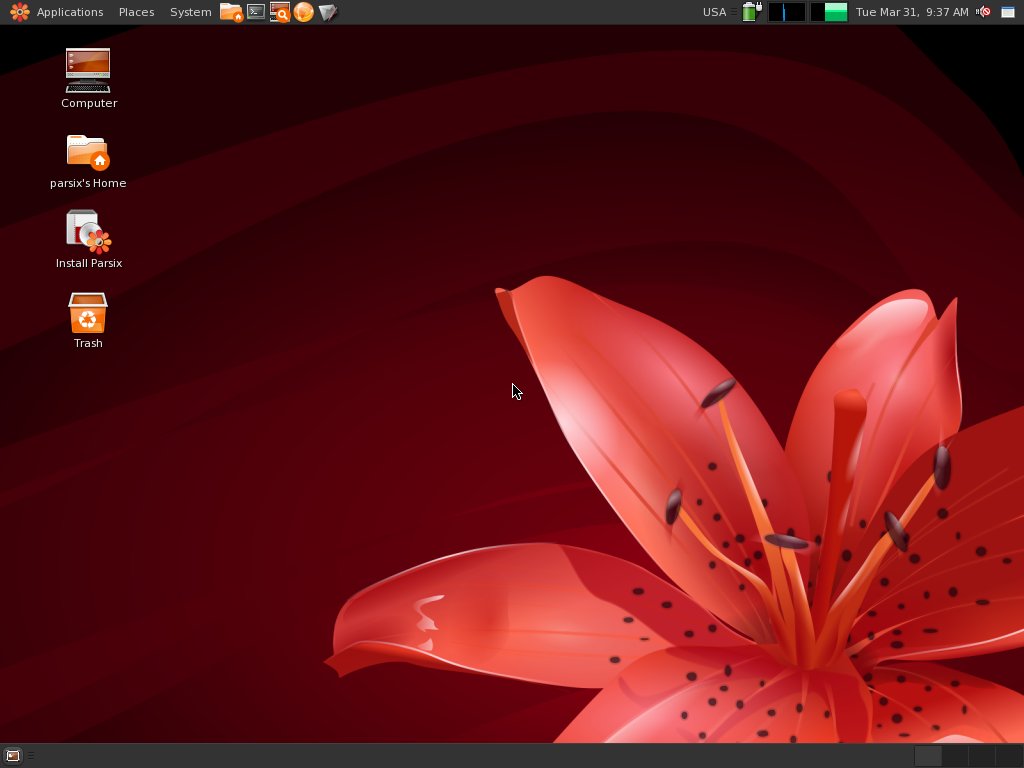Toggle Show Desktop button in bottom panel
Image resolution: width=1024 pixels, height=768 pixels.
click(x=12, y=756)
